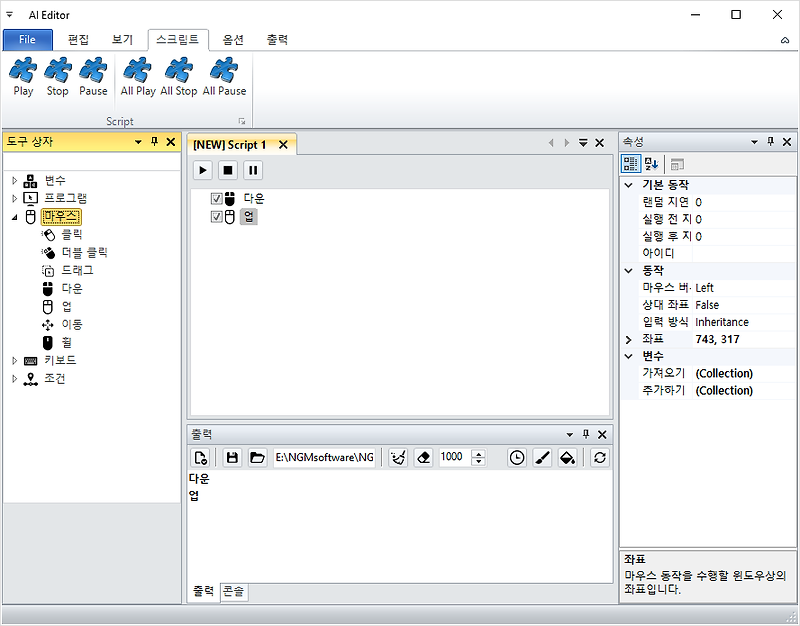Viewport: 800px width, 626px height.
Task: Collapse the 기본 동작 properties section
Action: click(x=628, y=184)
